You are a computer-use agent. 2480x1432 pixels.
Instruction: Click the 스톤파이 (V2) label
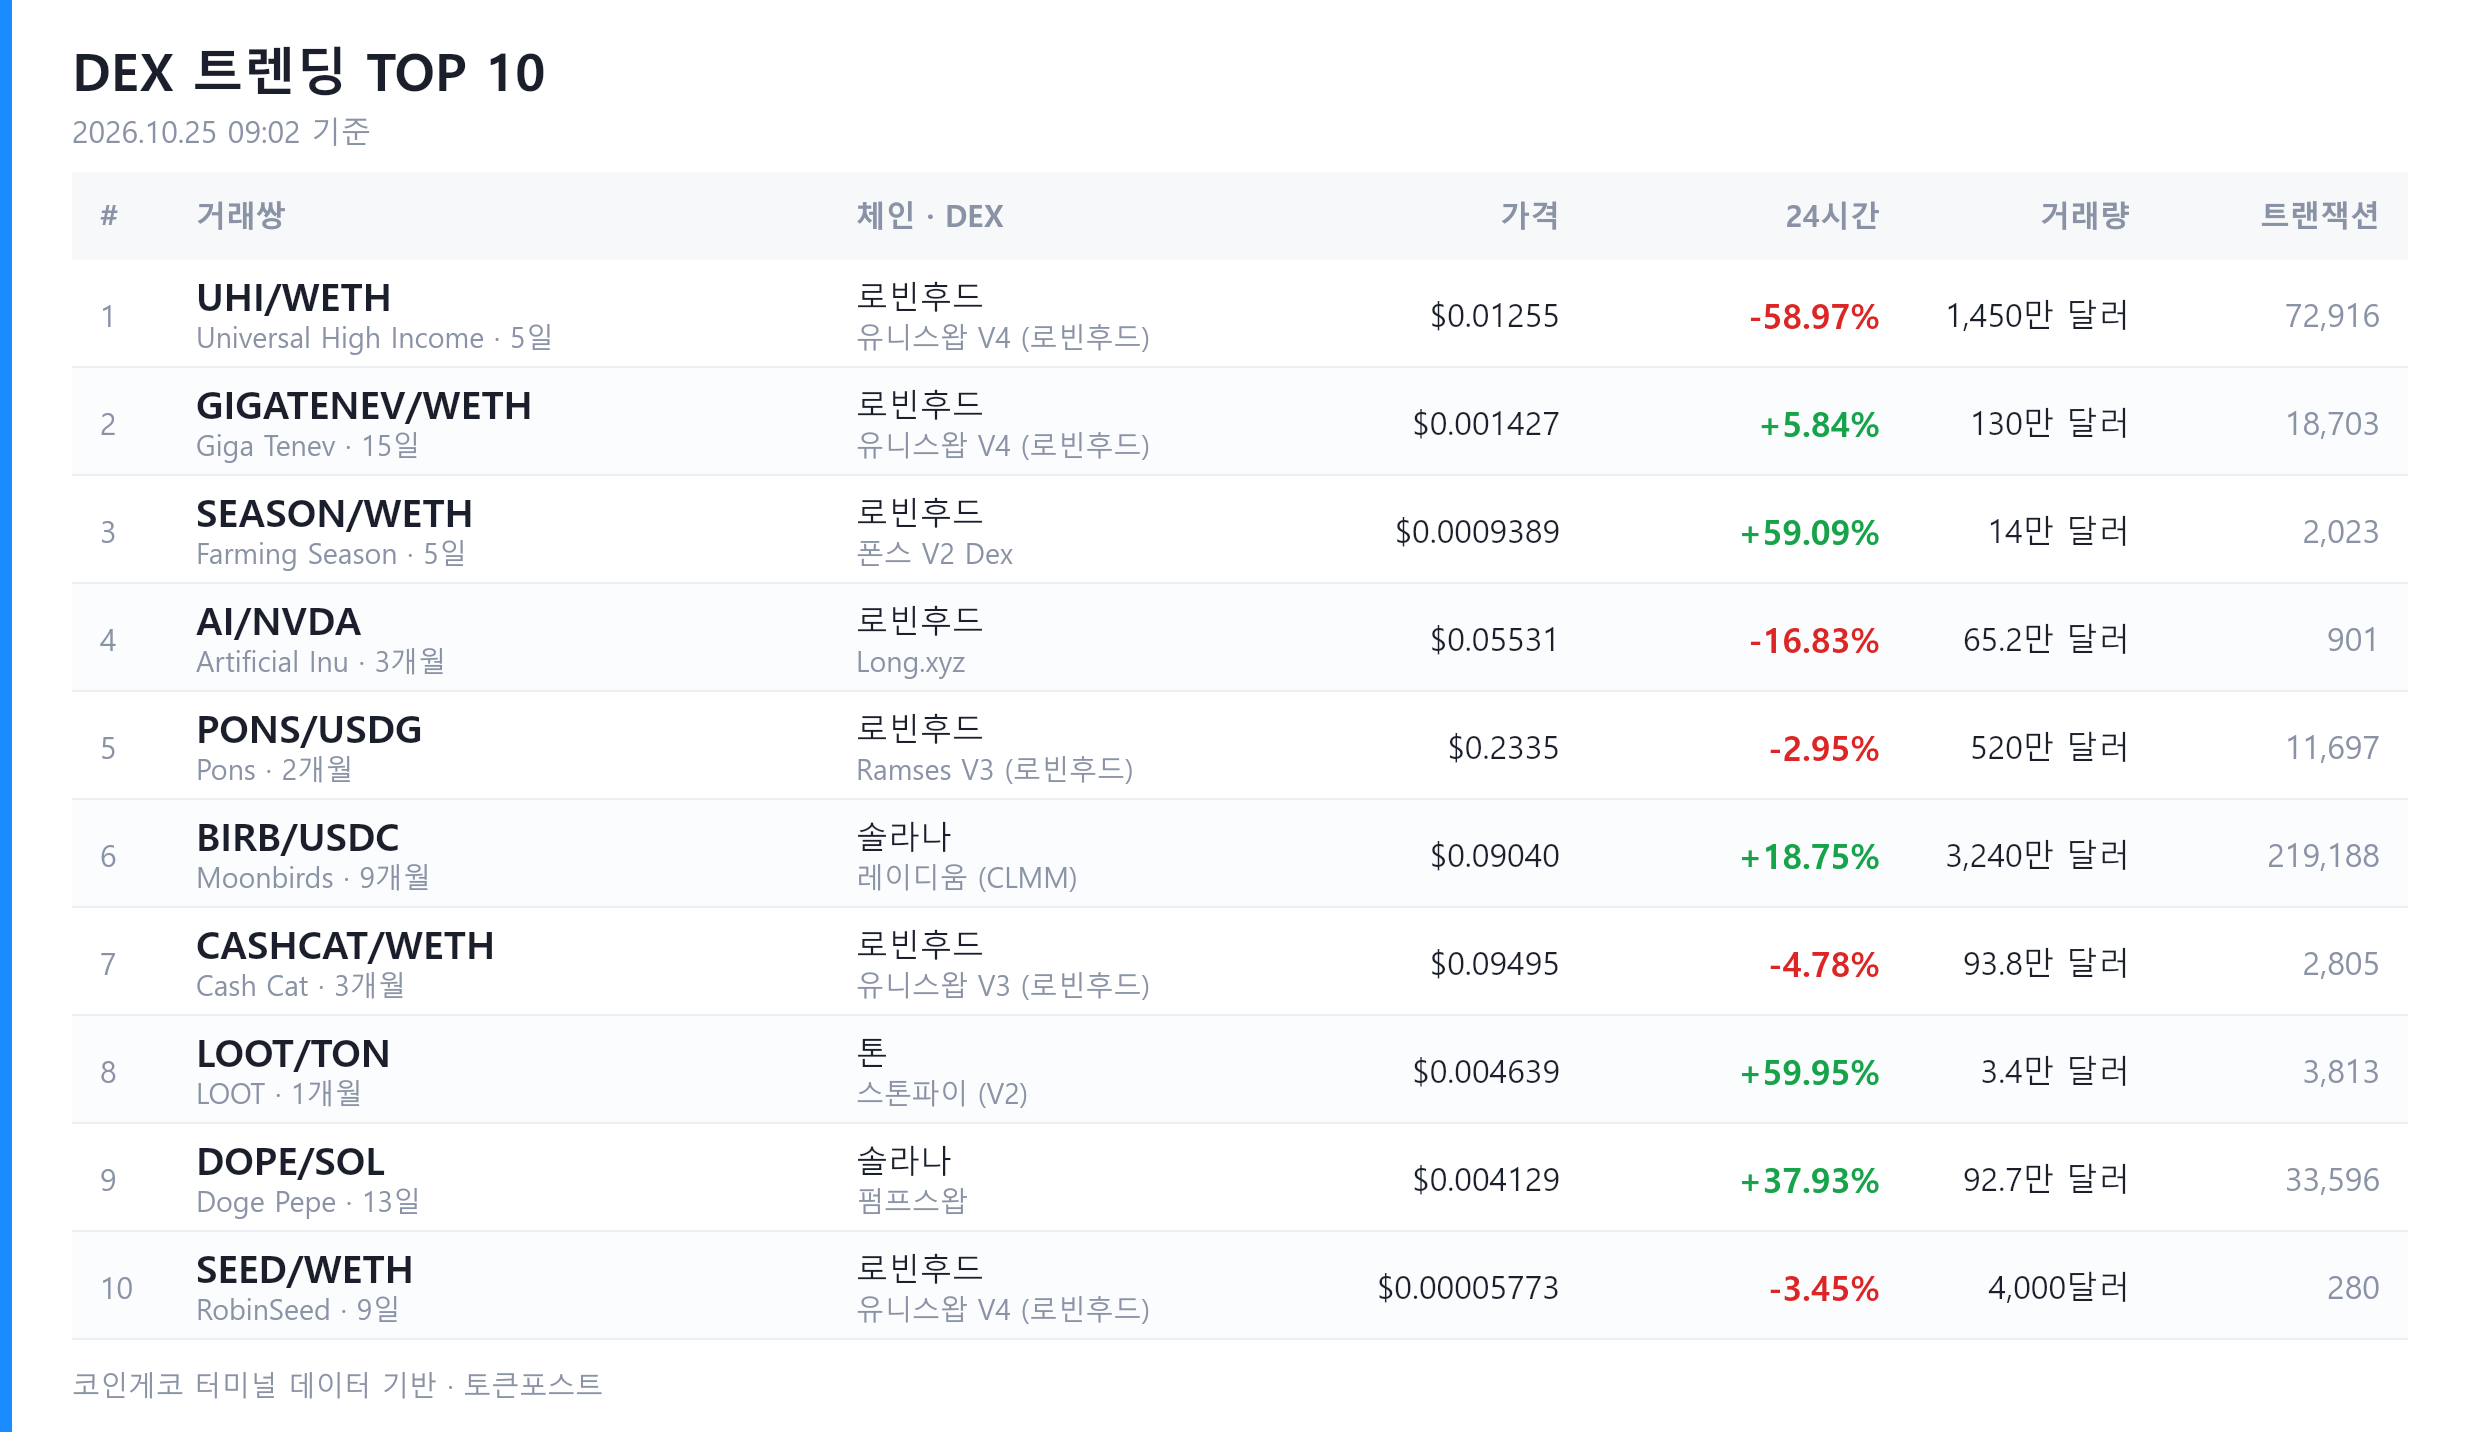[942, 1094]
